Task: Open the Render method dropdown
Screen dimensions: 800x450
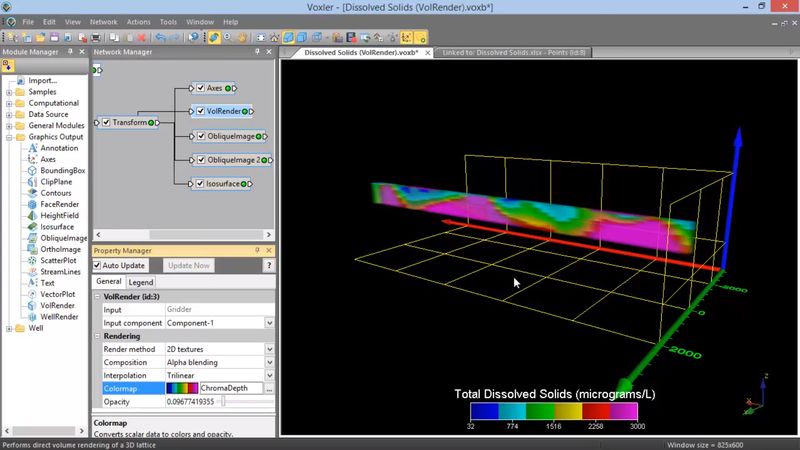Action: 269,349
